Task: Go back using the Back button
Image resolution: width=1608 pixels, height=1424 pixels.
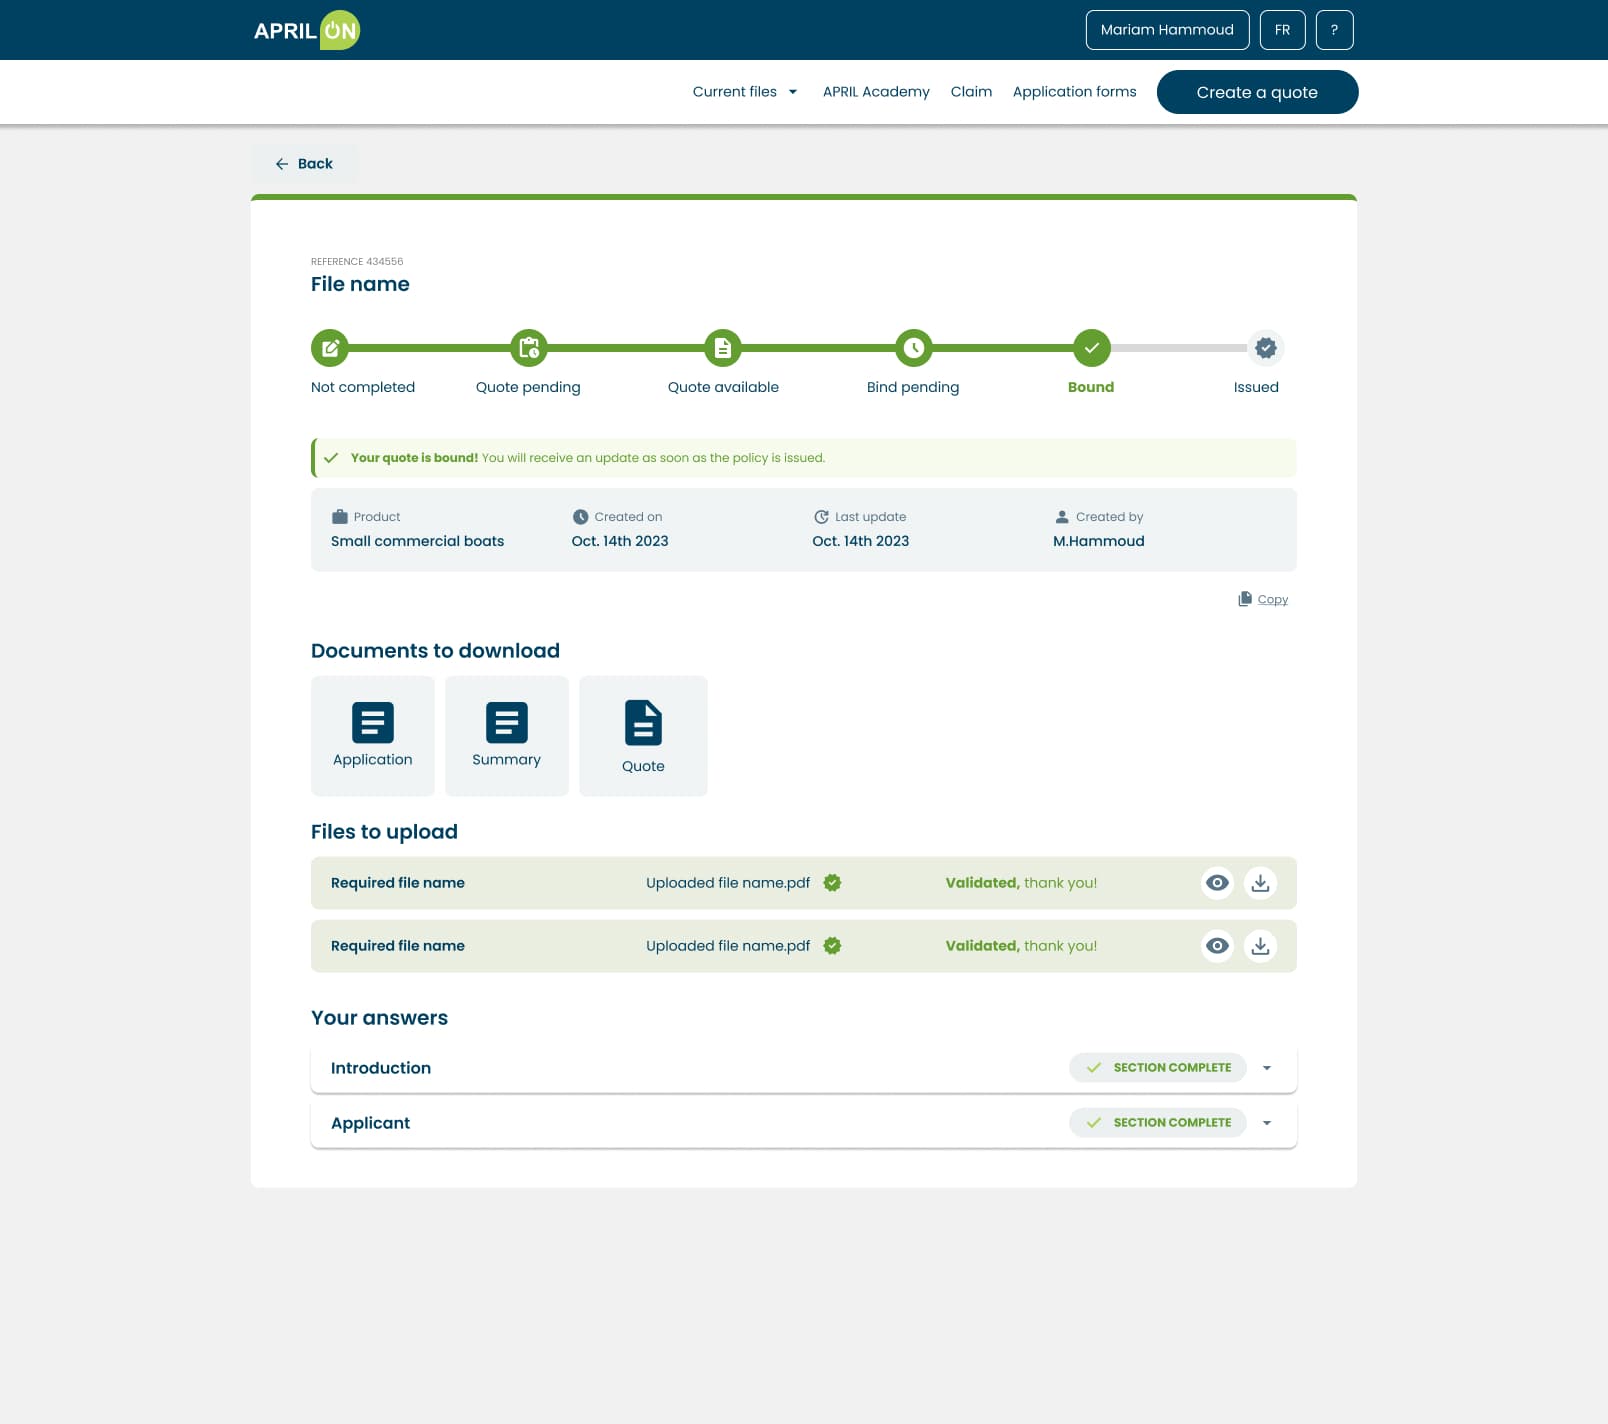Action: click(x=304, y=164)
